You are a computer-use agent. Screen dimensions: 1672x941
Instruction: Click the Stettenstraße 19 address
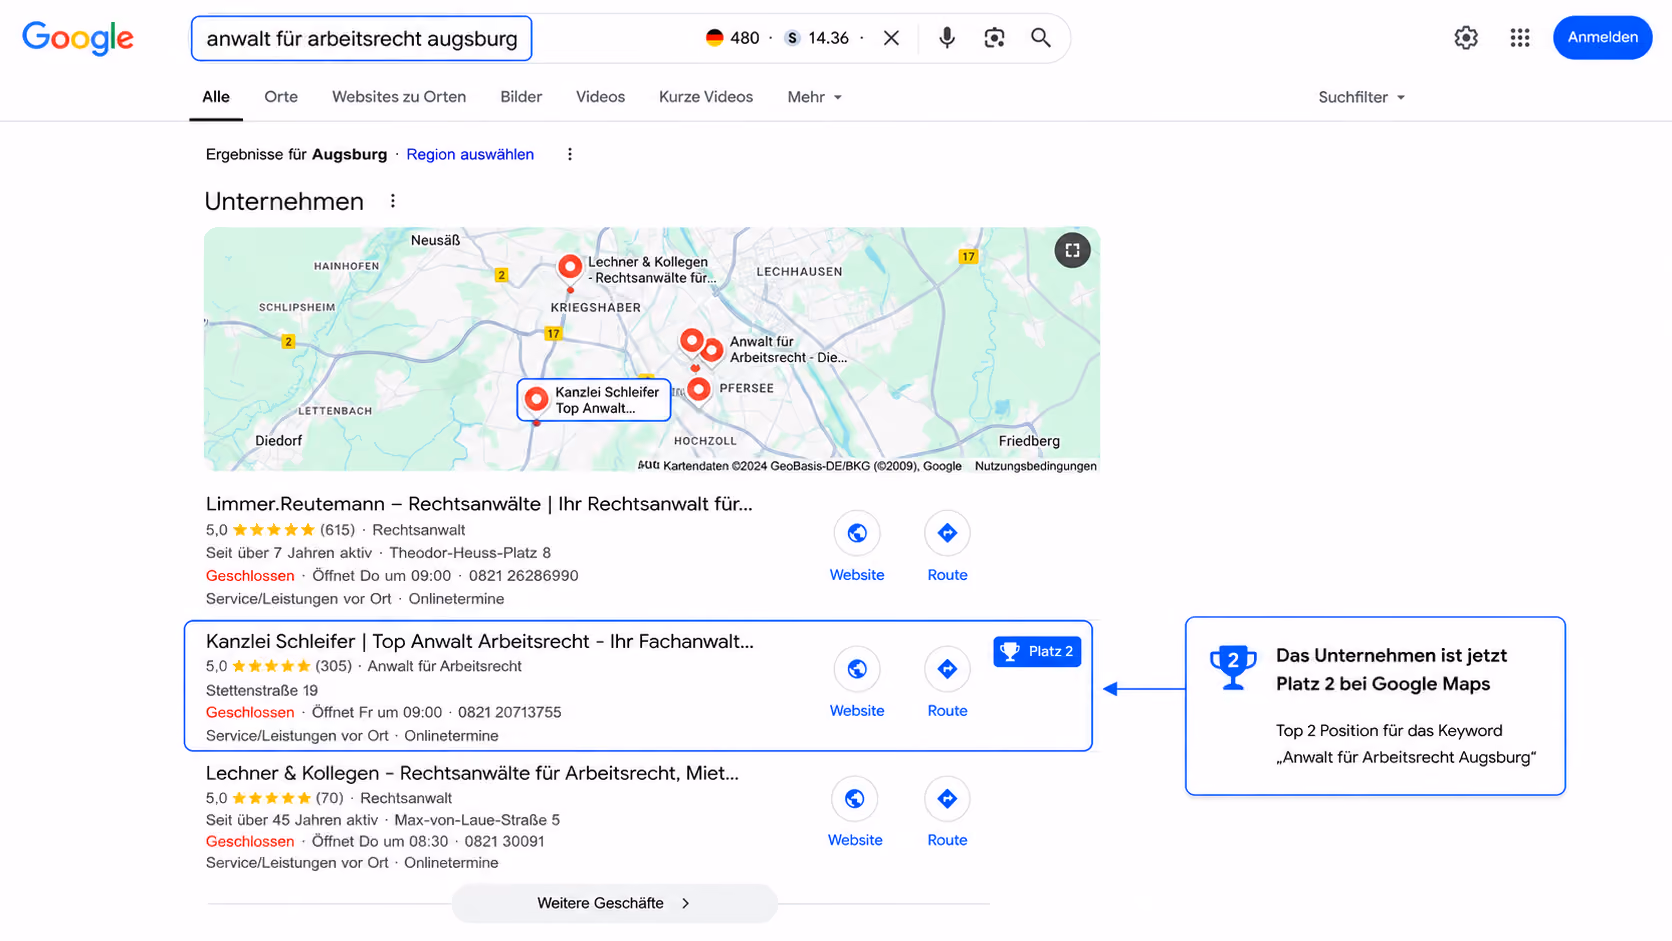click(262, 690)
